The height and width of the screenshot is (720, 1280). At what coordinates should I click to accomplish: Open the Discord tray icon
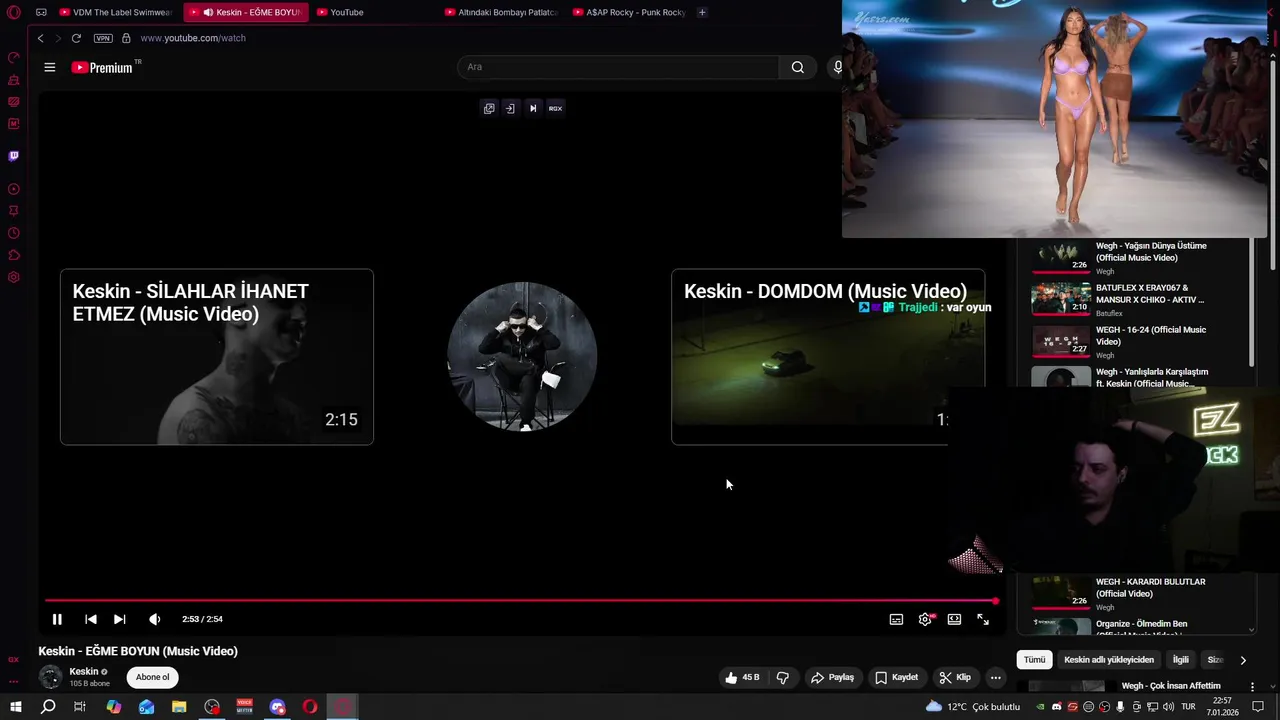click(x=1057, y=707)
